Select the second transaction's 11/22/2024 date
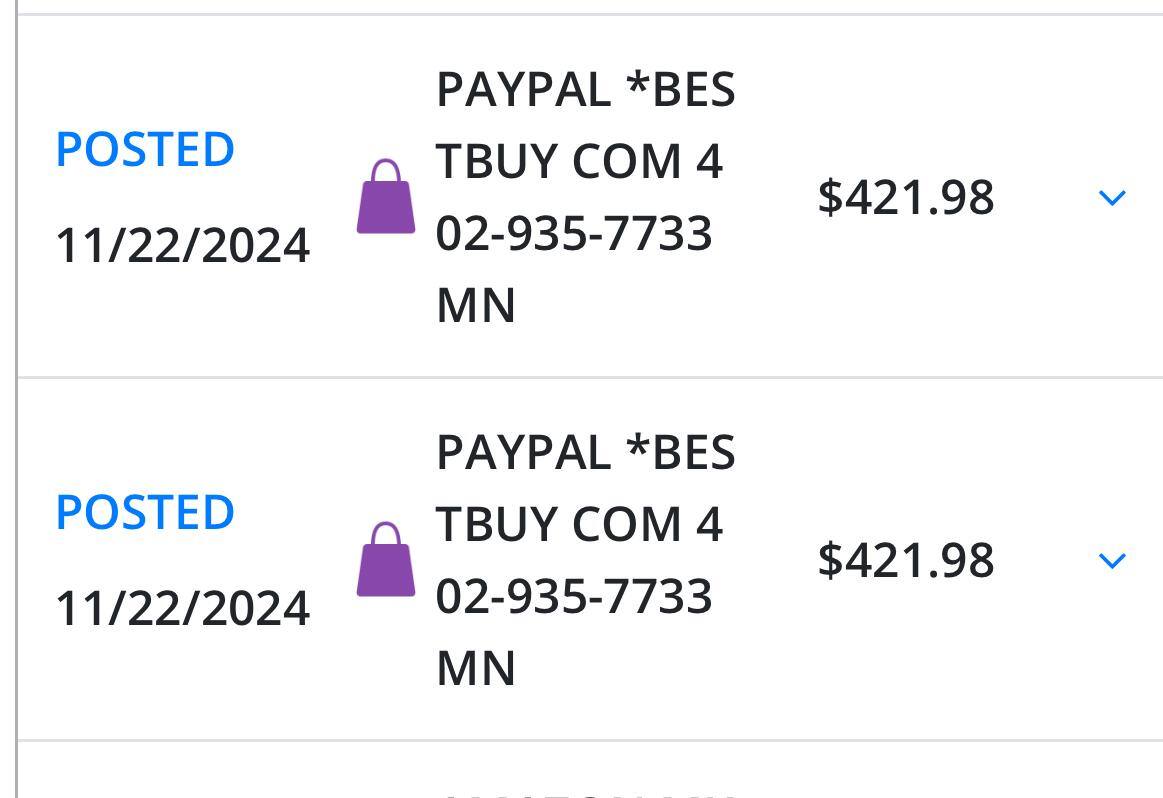The height and width of the screenshot is (798, 1163). [182, 608]
